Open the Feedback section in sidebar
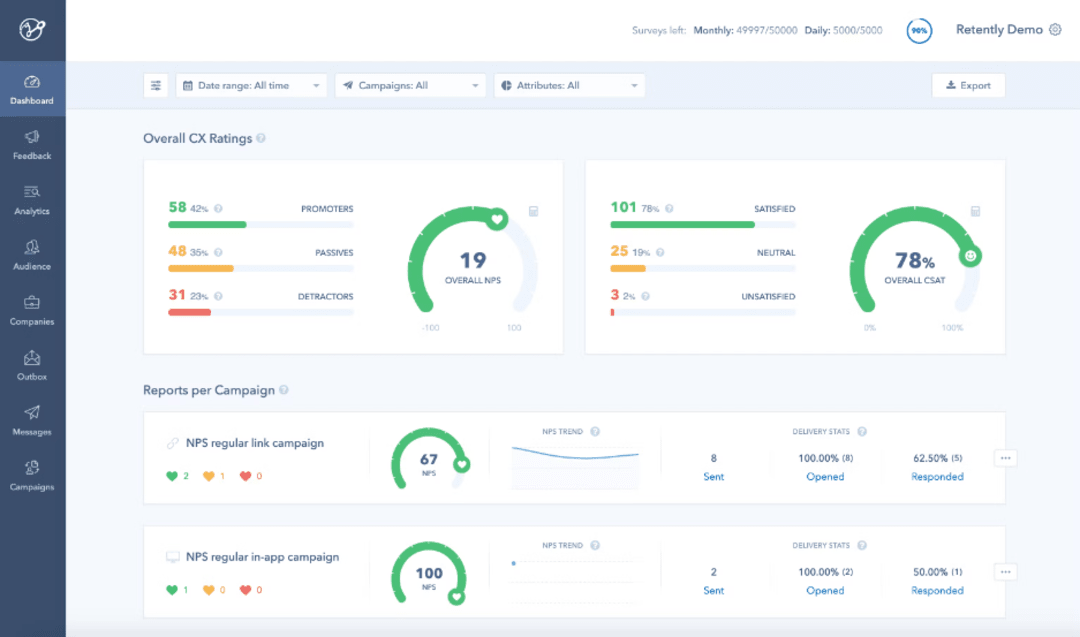Screen dimensions: 1080x637 pos(32,147)
